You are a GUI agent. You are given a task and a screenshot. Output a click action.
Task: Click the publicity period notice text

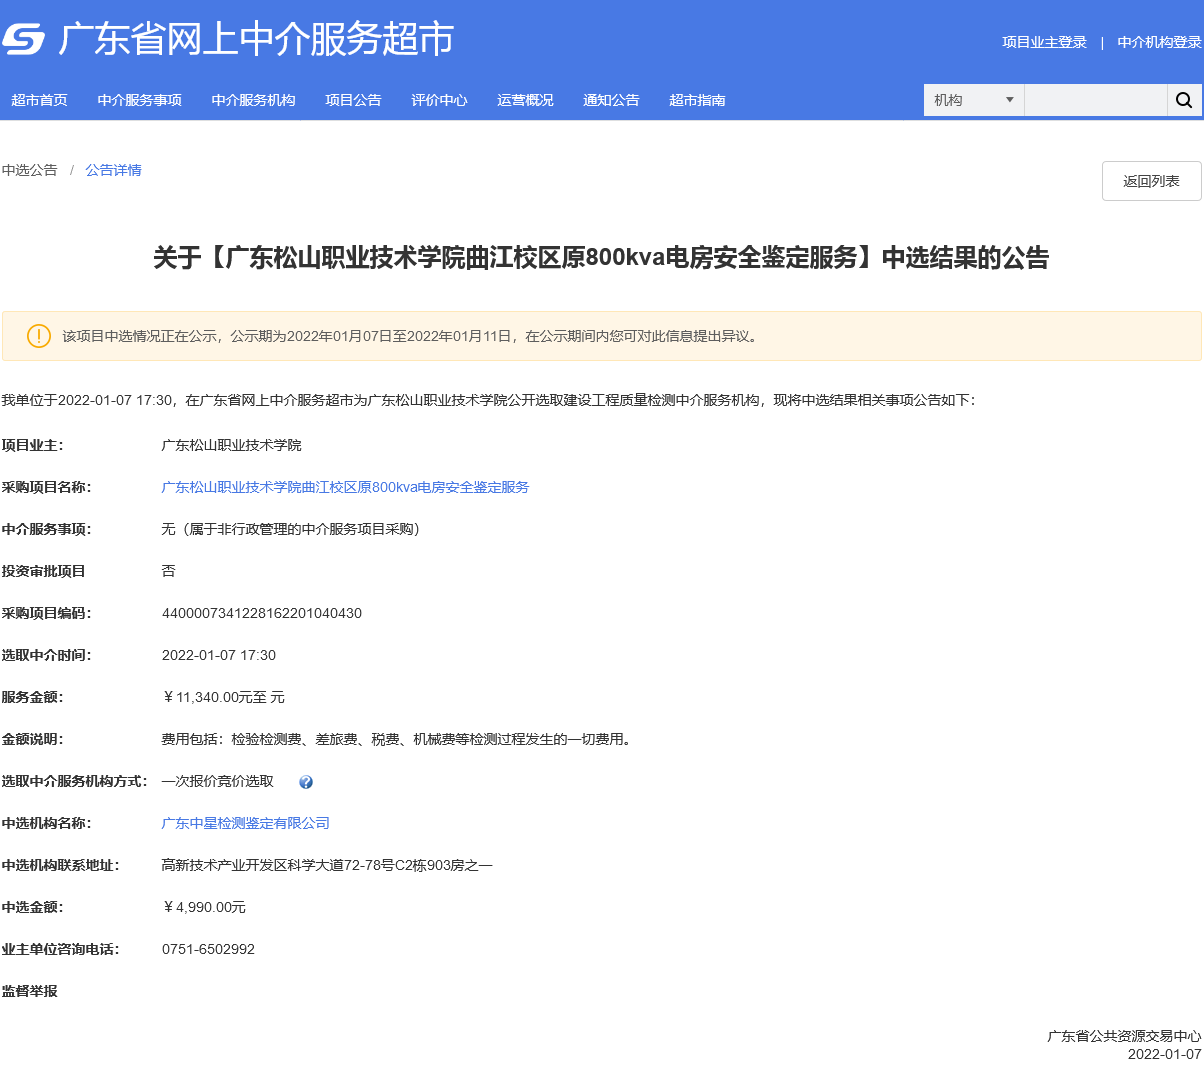(412, 336)
